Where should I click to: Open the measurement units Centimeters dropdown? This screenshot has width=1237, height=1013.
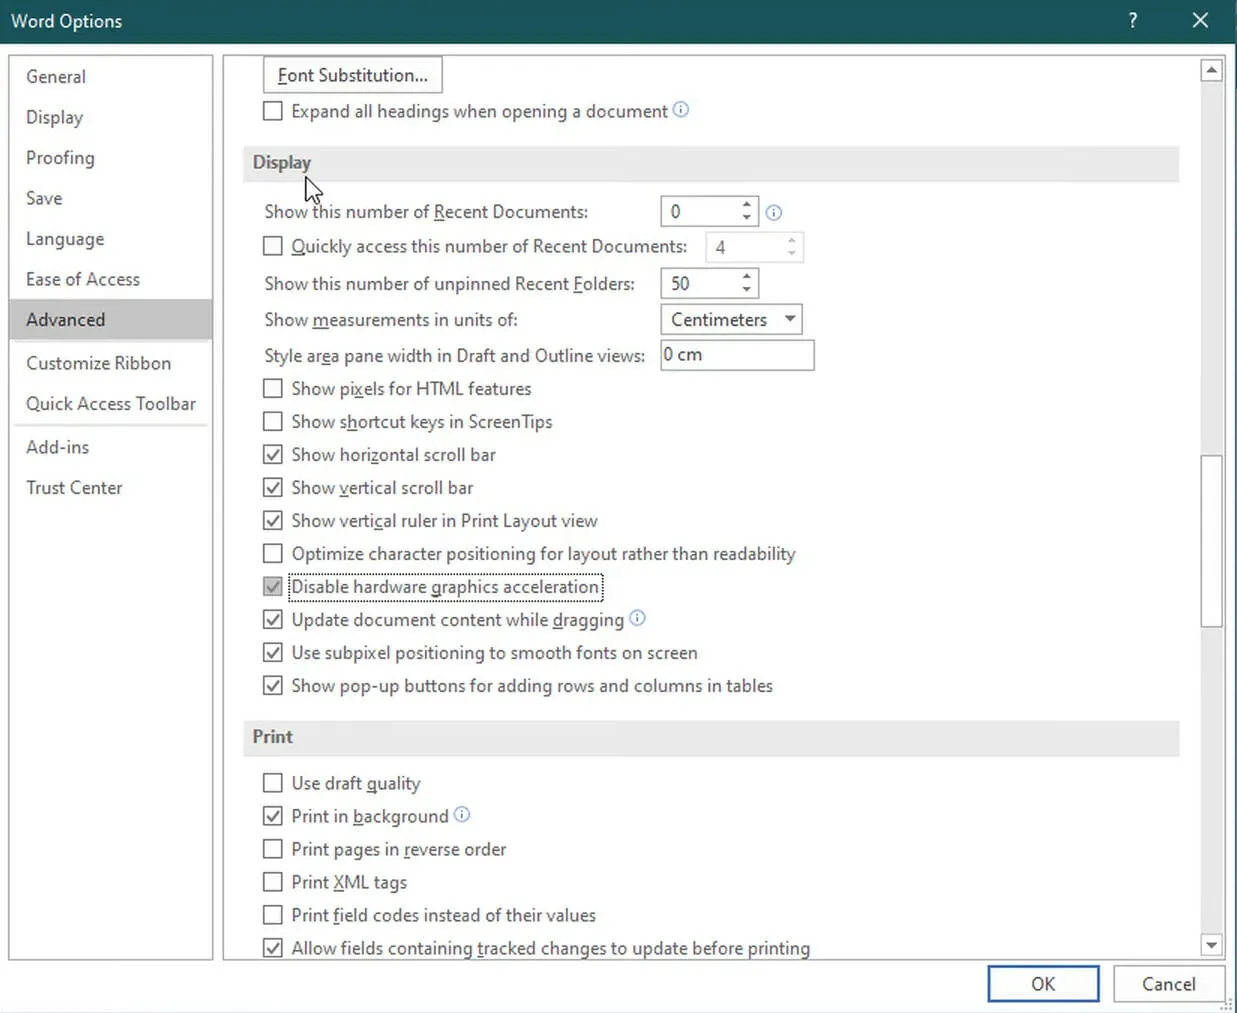pyautogui.click(x=731, y=319)
